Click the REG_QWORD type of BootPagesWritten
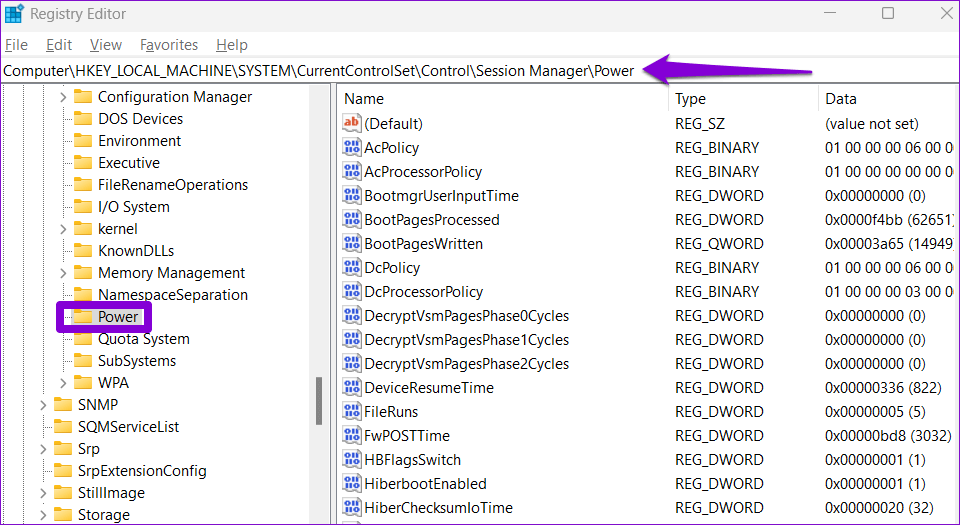This screenshot has width=960, height=525. (x=719, y=244)
